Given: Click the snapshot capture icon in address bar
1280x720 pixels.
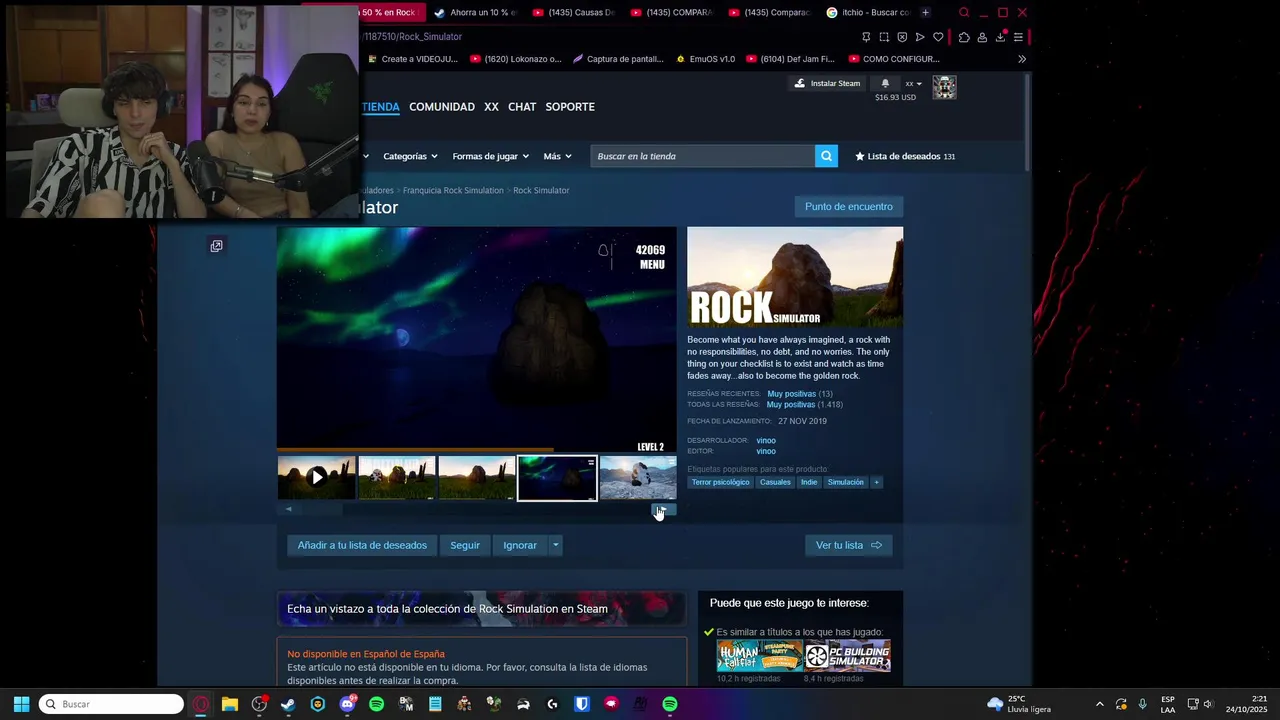Looking at the screenshot, I should (x=884, y=37).
